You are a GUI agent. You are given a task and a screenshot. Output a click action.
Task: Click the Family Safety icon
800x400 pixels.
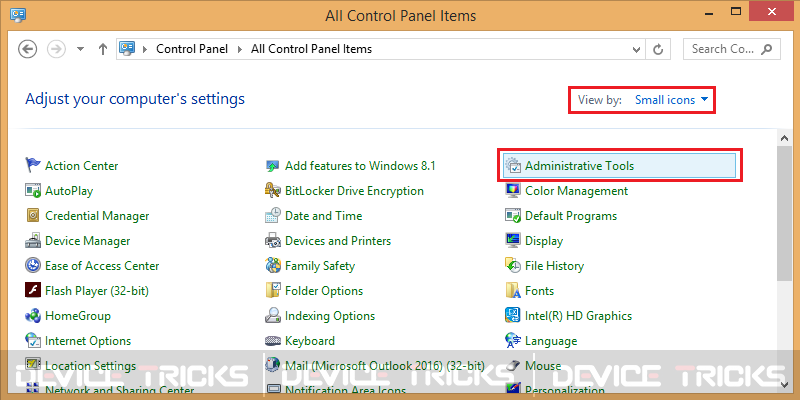[273, 265]
